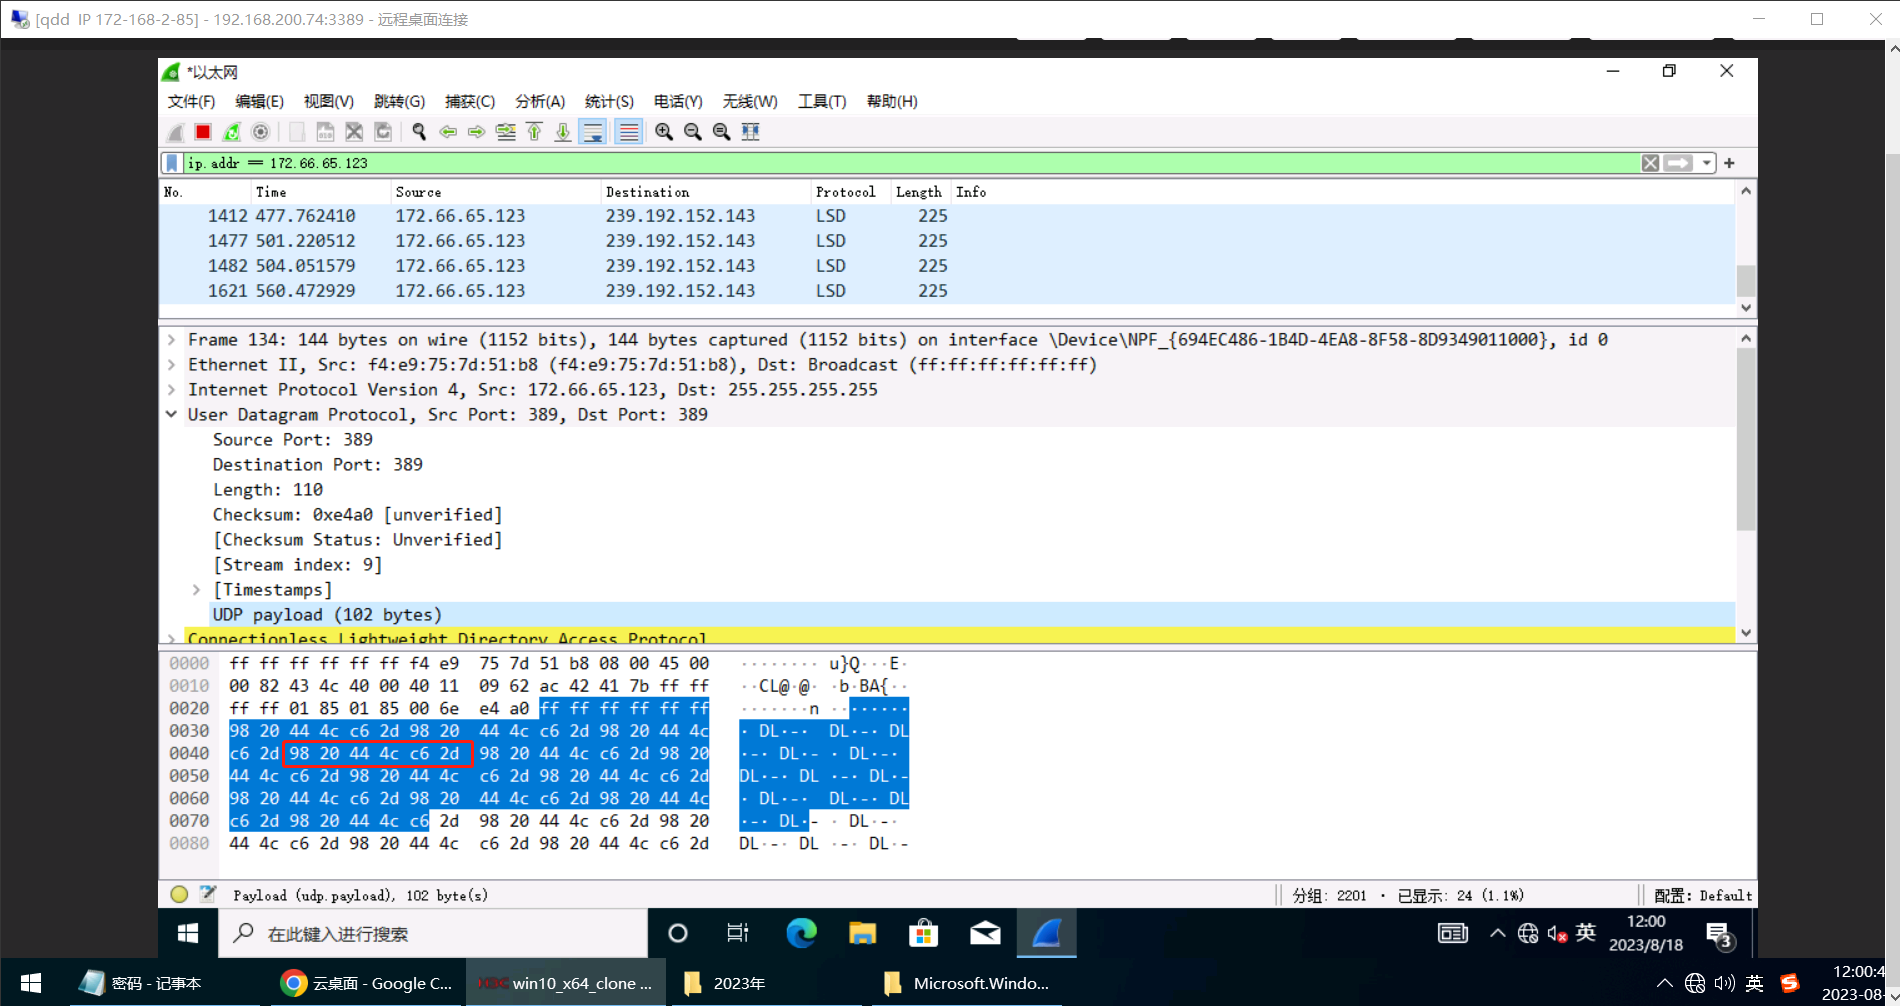
Task: Click the find packet magnifier icon
Action: [x=419, y=132]
